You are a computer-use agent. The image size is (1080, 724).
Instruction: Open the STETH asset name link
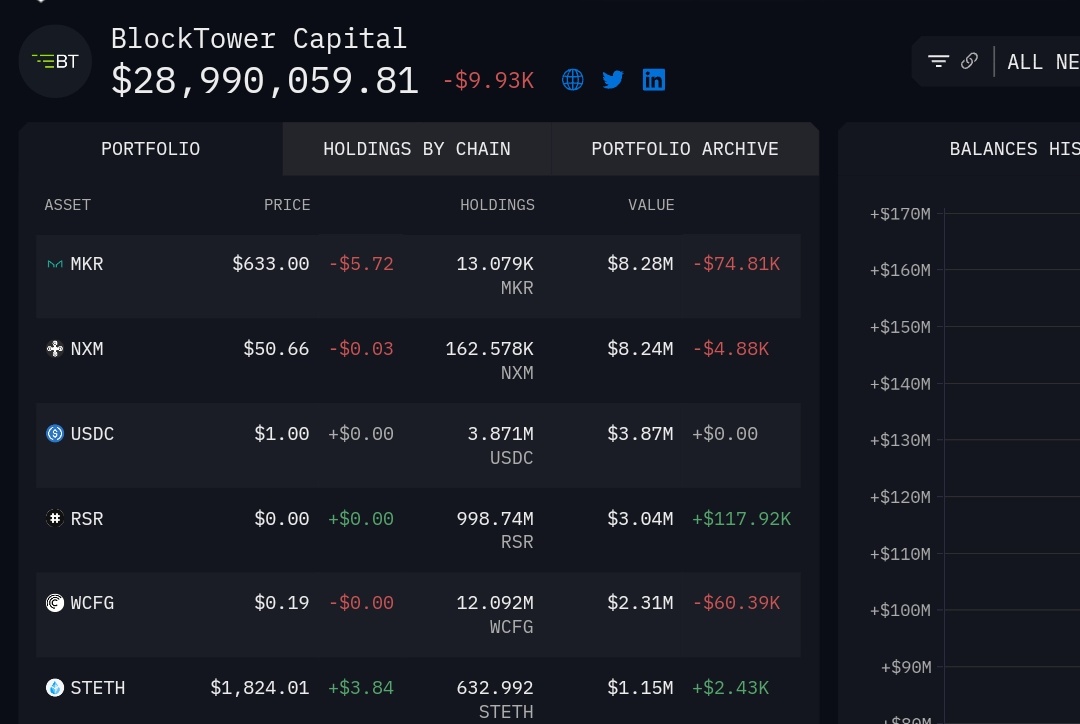point(98,687)
